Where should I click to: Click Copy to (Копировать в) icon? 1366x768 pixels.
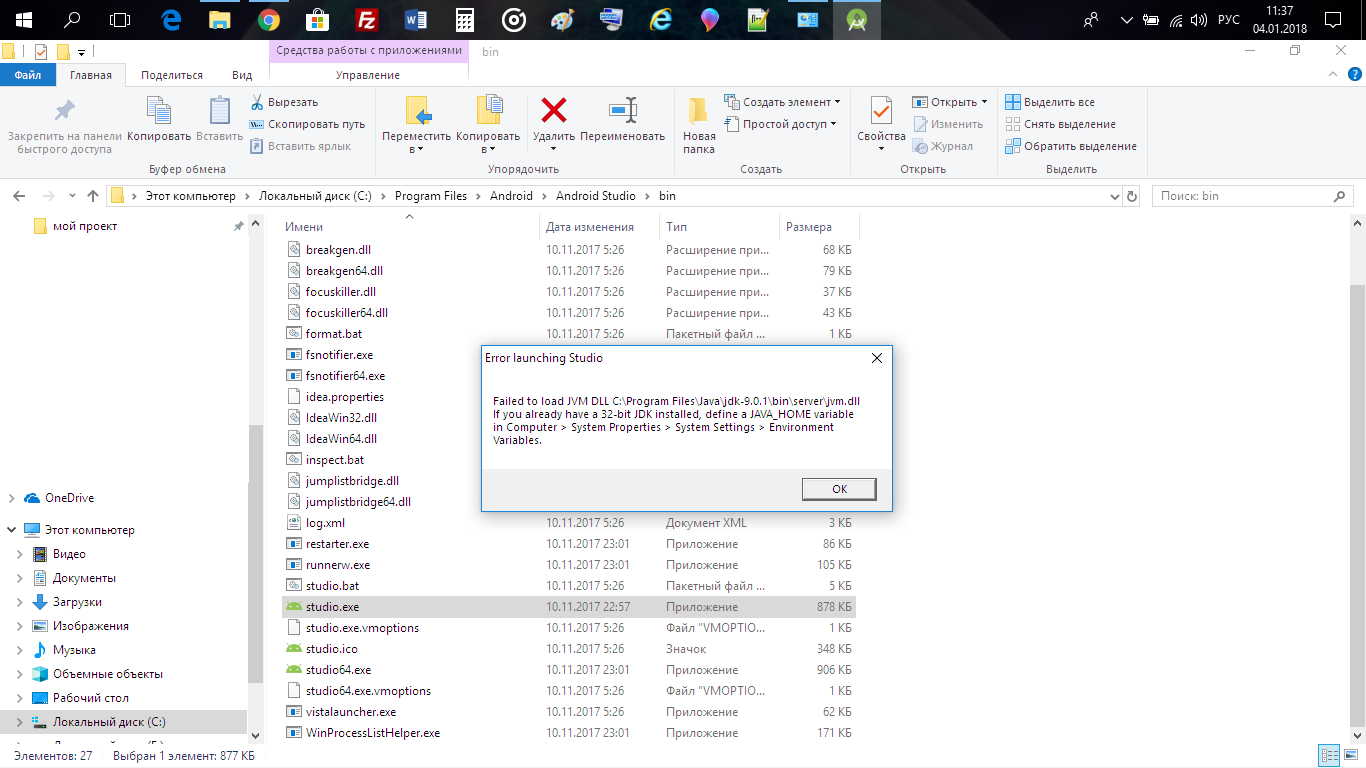[488, 111]
